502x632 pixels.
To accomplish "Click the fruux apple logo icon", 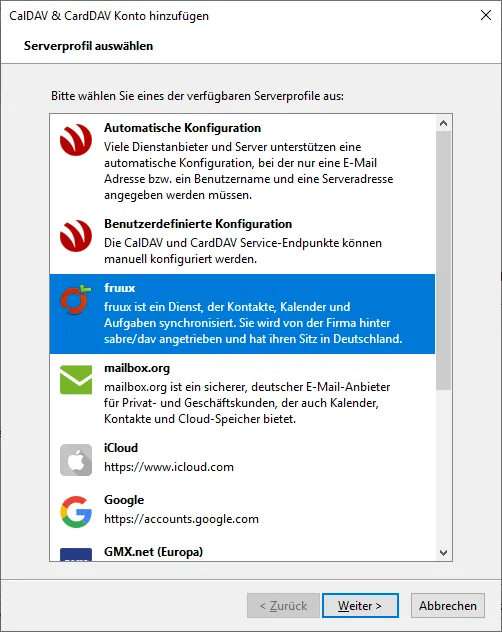I will 75,299.
